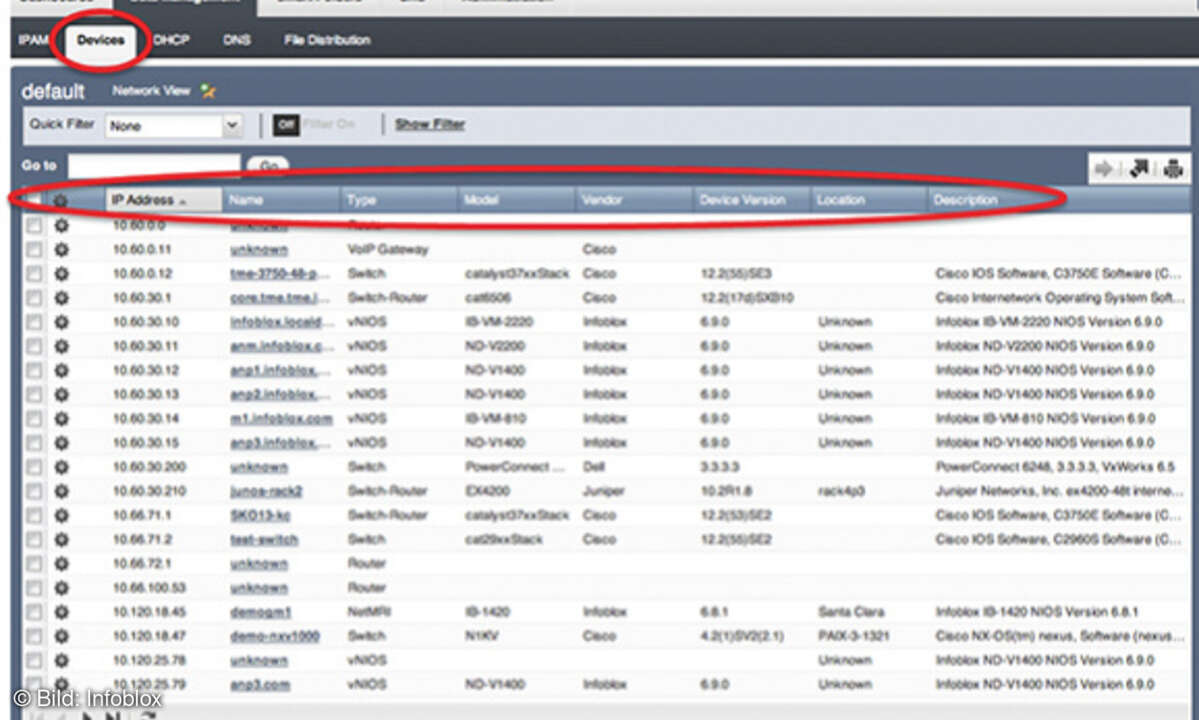Screen dimensions: 1199x720
Task: Open the m1.infoblox.com device link
Action: 281,419
